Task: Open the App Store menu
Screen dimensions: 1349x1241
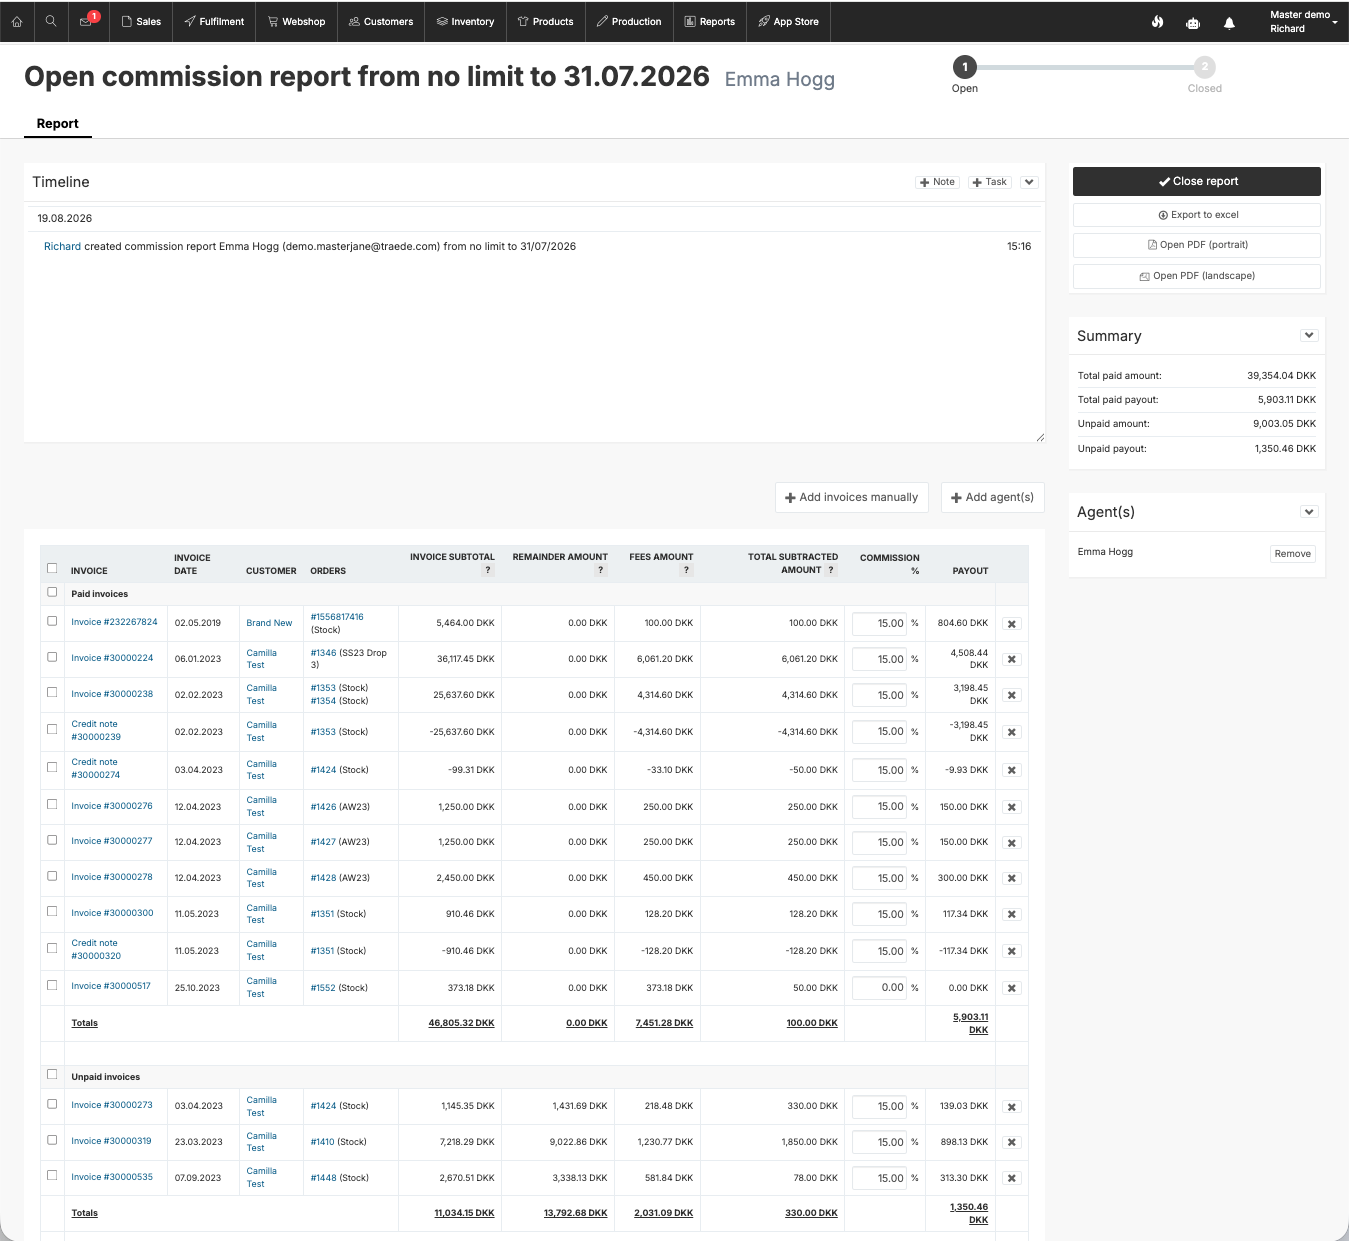Action: [788, 21]
